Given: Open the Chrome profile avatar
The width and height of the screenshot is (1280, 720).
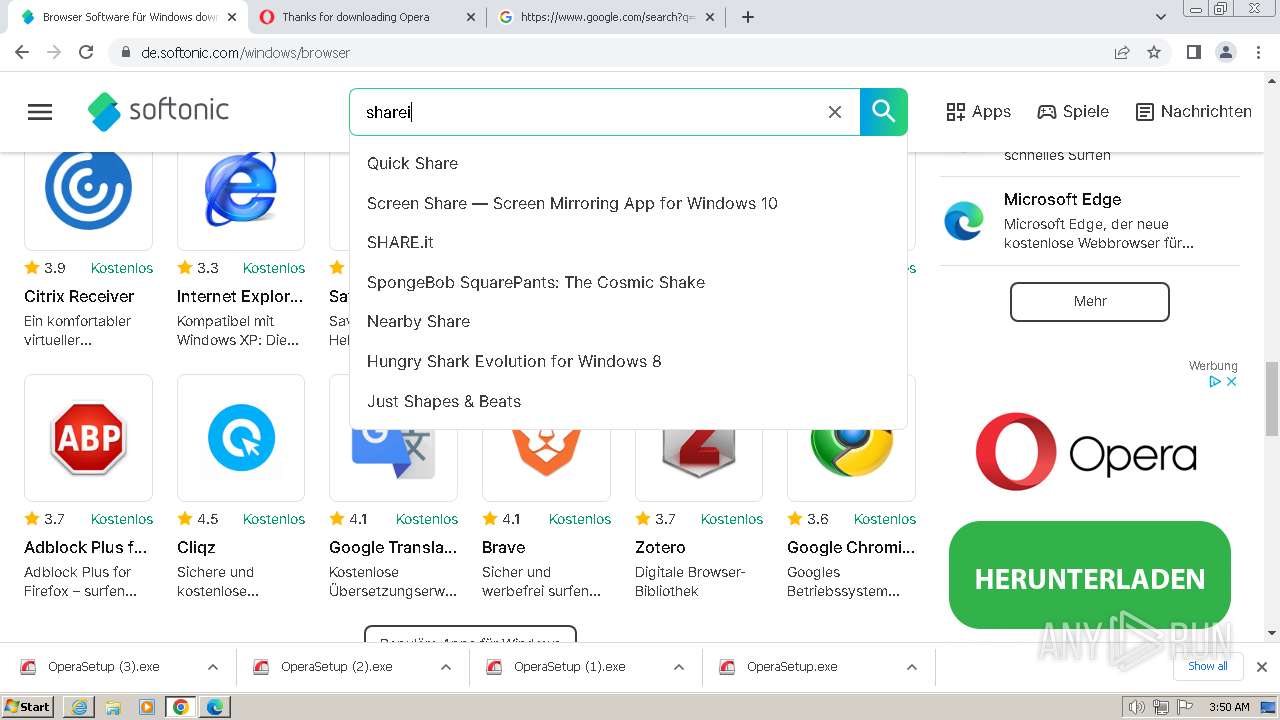Looking at the screenshot, I should [x=1226, y=53].
